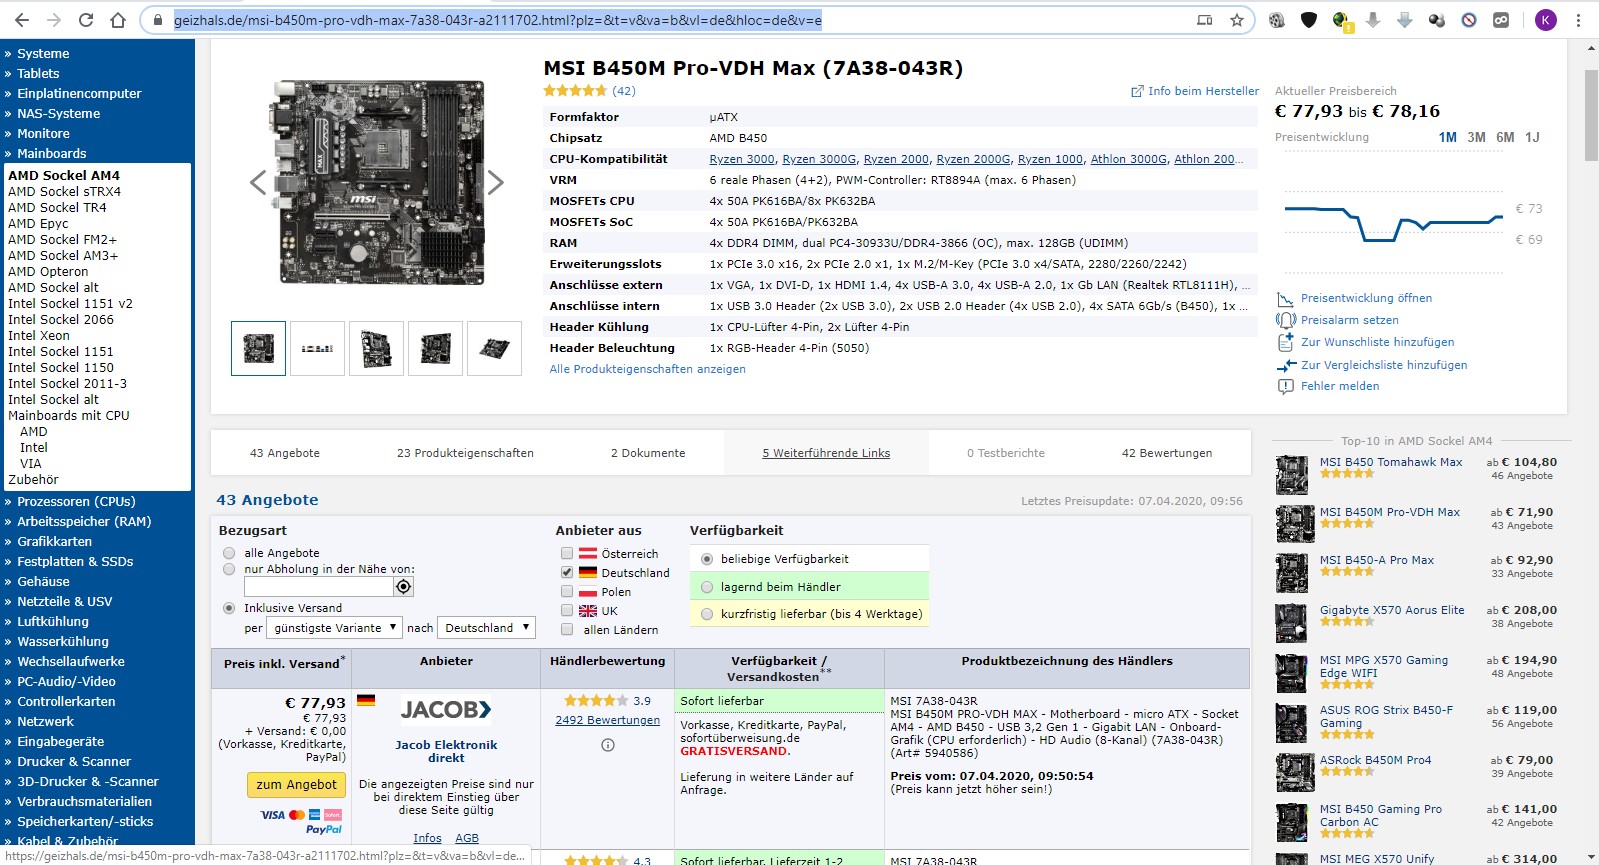This screenshot has width=1599, height=865.
Task: Open 2492 Bewertungen link
Action: (607, 720)
